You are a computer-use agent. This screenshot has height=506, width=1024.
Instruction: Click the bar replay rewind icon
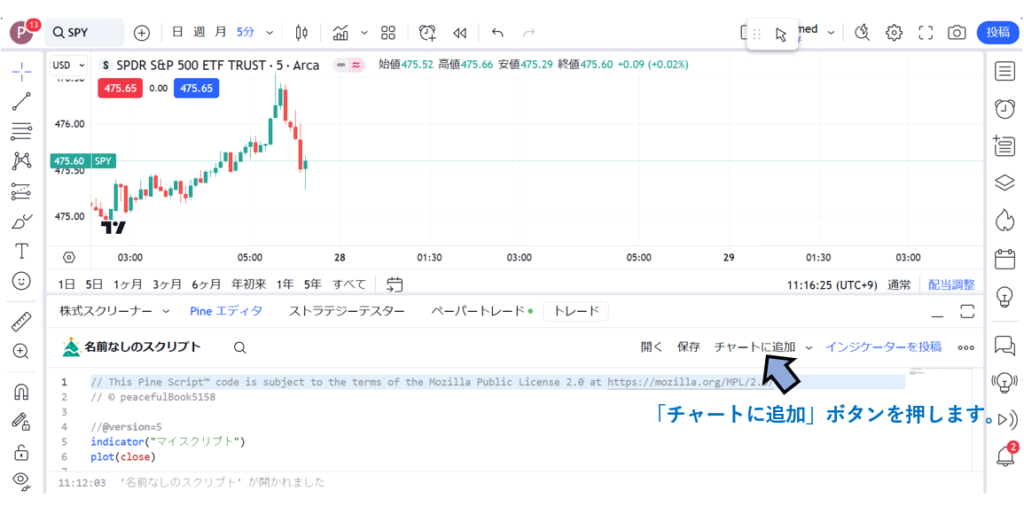[460, 32]
